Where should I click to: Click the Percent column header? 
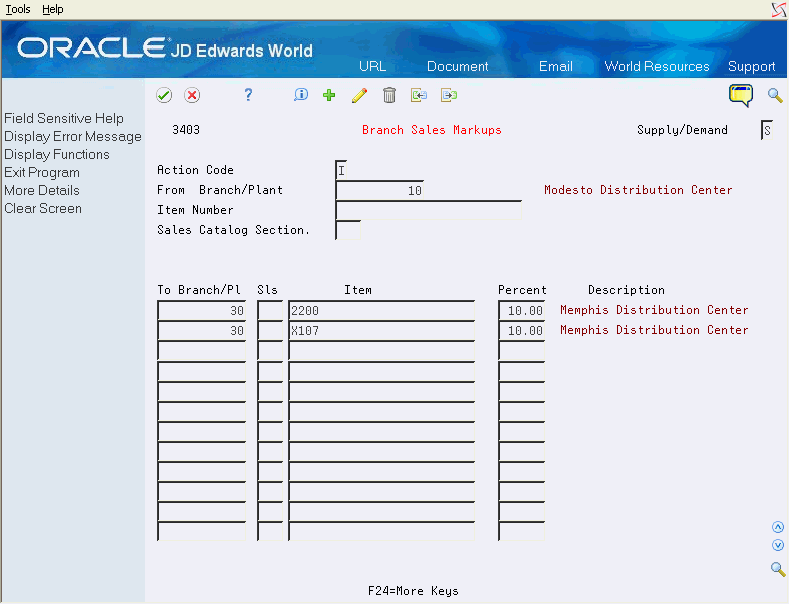click(x=522, y=290)
